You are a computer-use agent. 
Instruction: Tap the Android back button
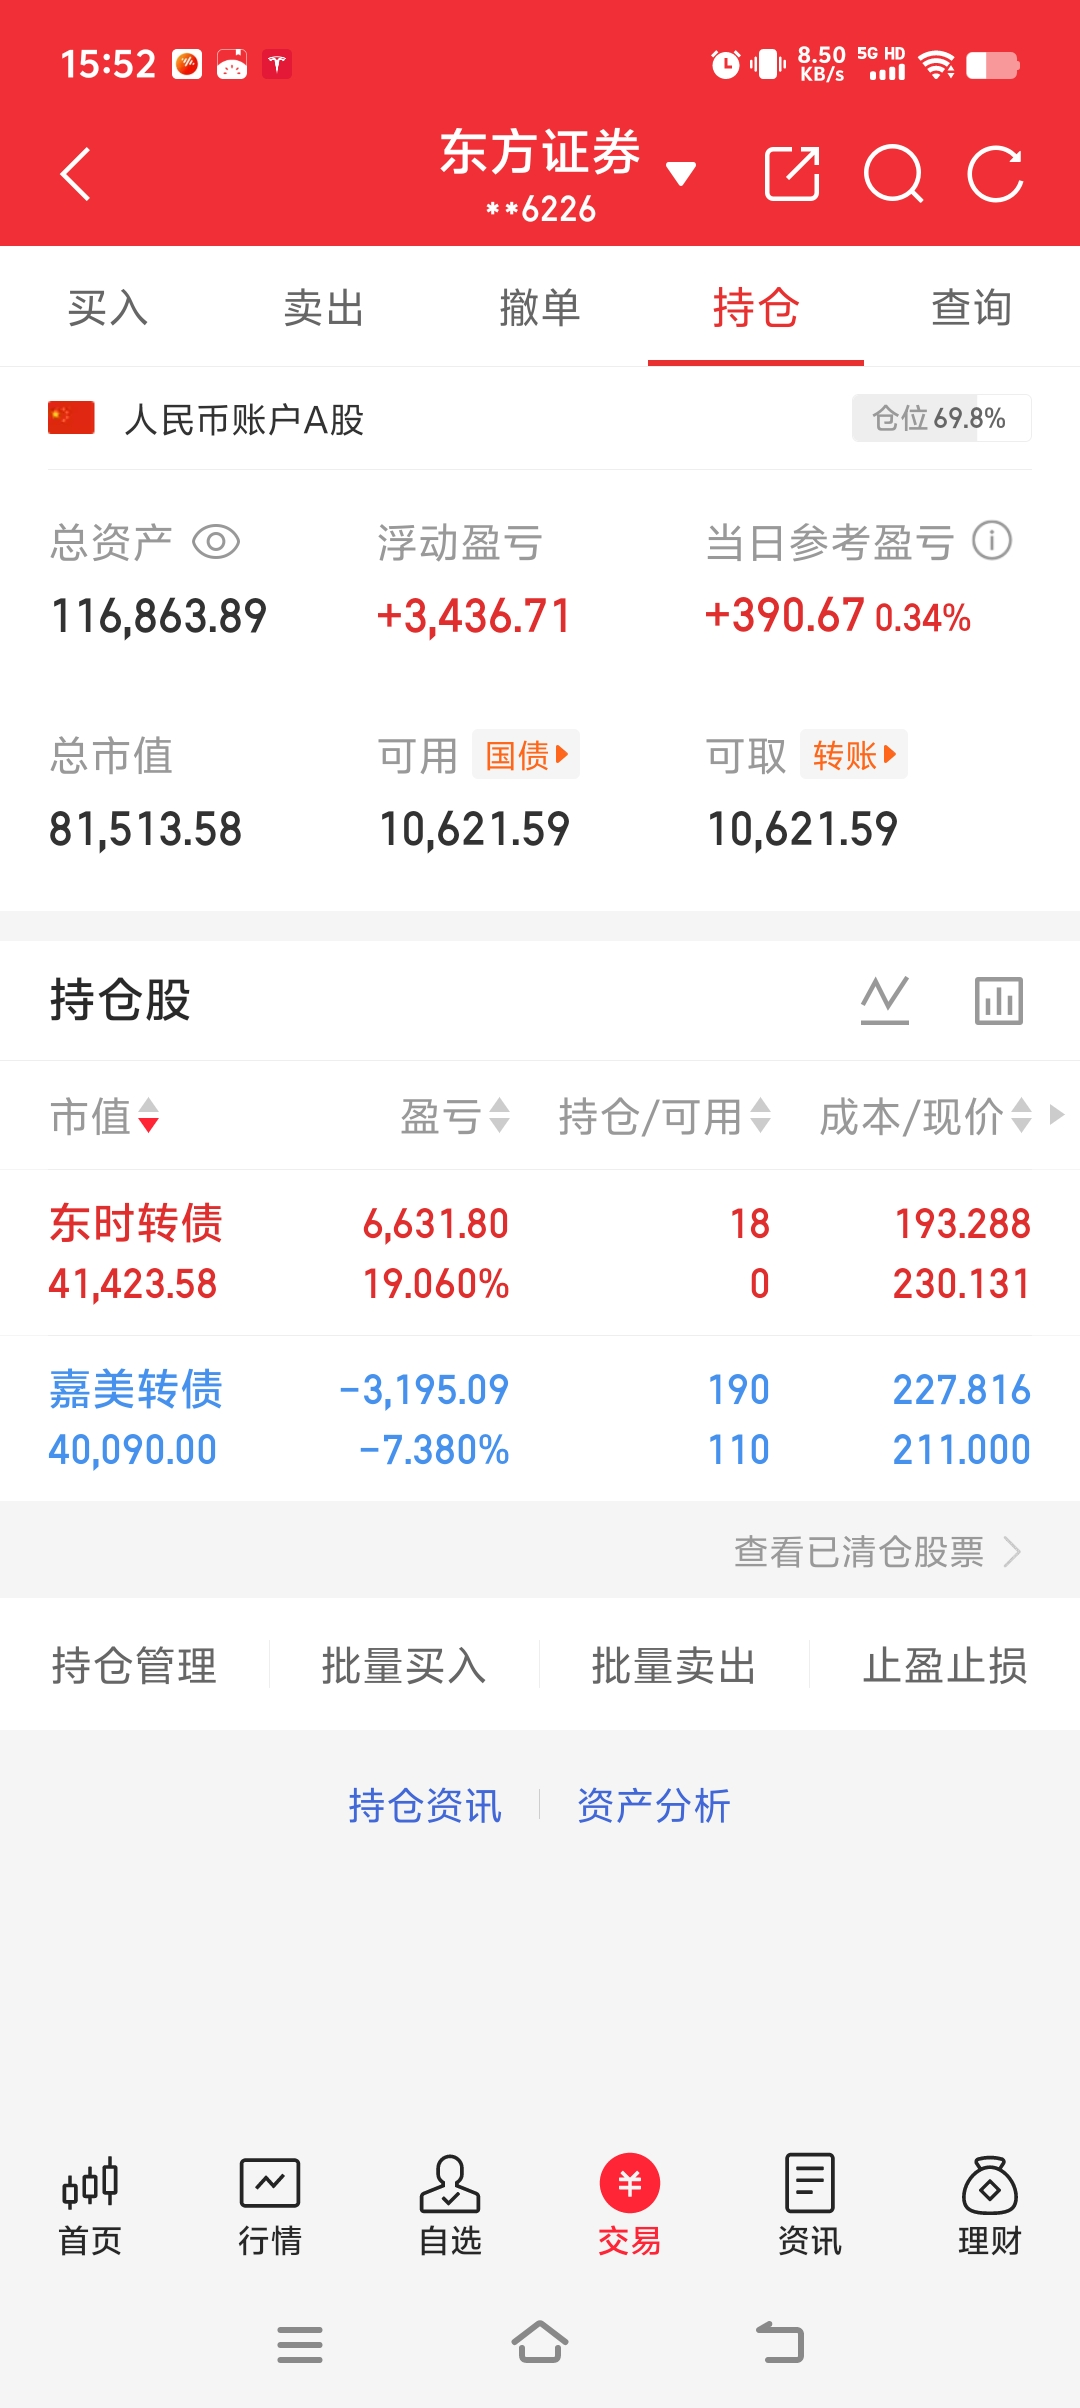[x=780, y=2342]
